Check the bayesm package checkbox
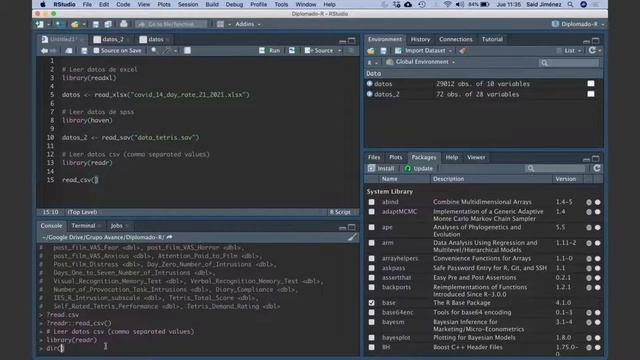This screenshot has height=360, width=640. 371,322
